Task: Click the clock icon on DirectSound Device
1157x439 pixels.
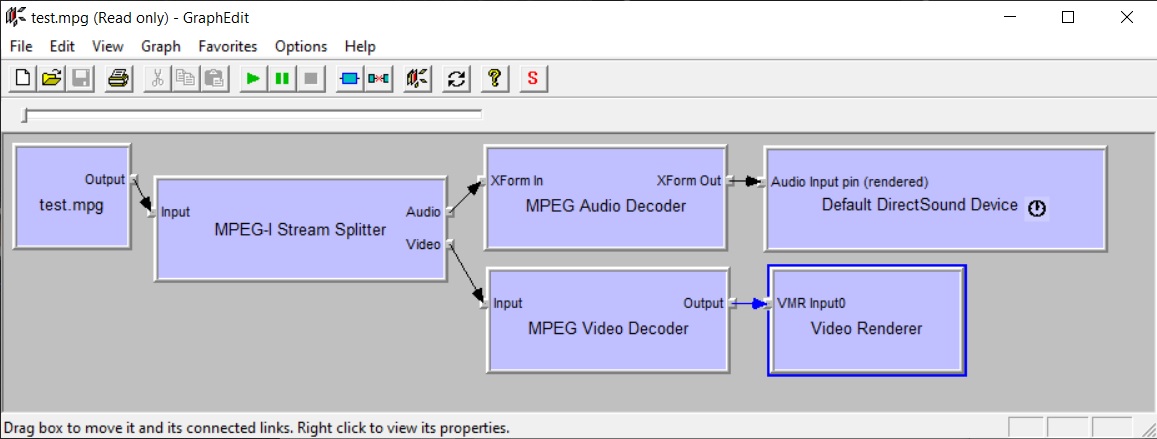Action: click(1037, 208)
